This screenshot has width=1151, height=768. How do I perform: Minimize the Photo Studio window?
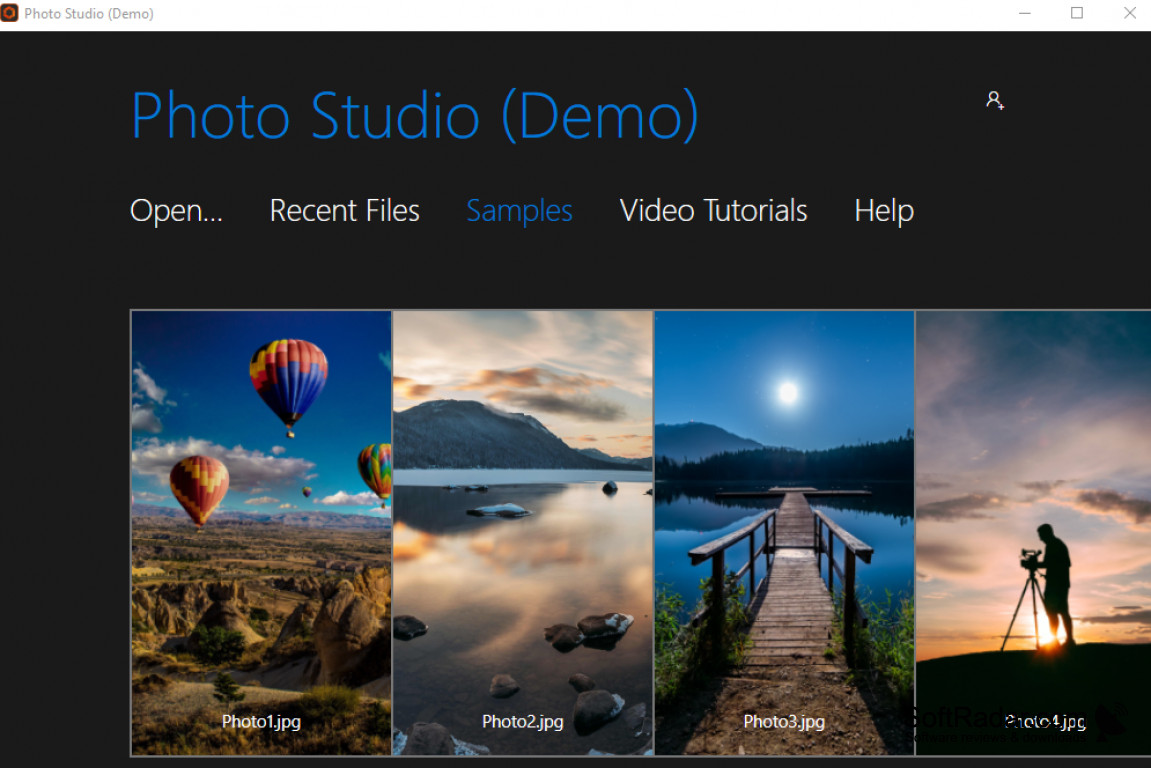pyautogui.click(x=1025, y=13)
